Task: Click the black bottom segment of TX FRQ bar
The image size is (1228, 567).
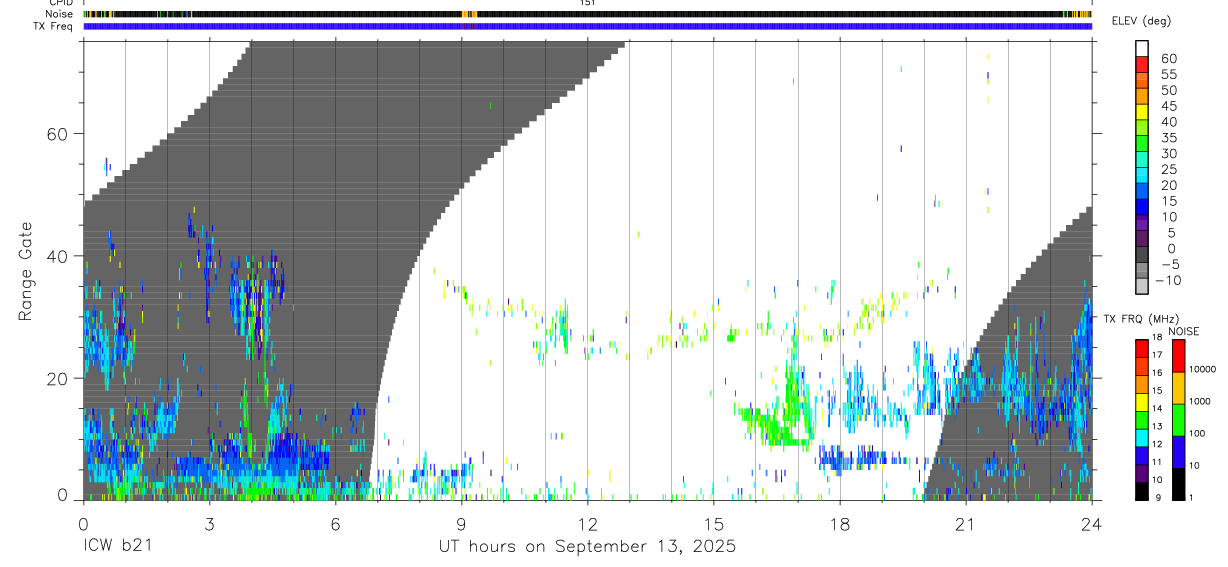Action: coord(1142,492)
